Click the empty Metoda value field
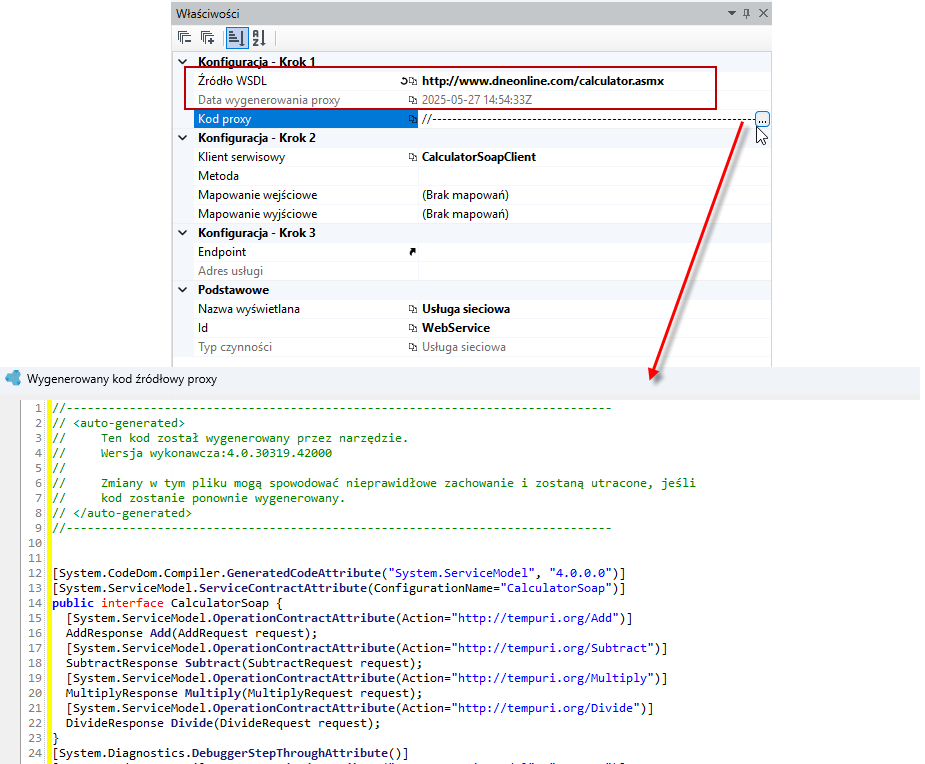Image resolution: width=925 pixels, height=764 pixels. click(x=594, y=176)
